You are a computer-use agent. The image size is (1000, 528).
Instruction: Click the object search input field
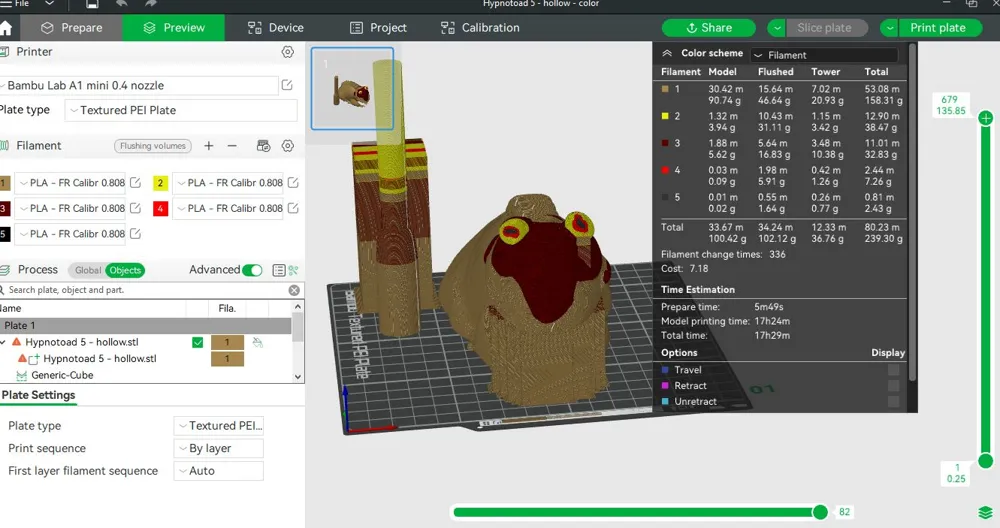143,290
